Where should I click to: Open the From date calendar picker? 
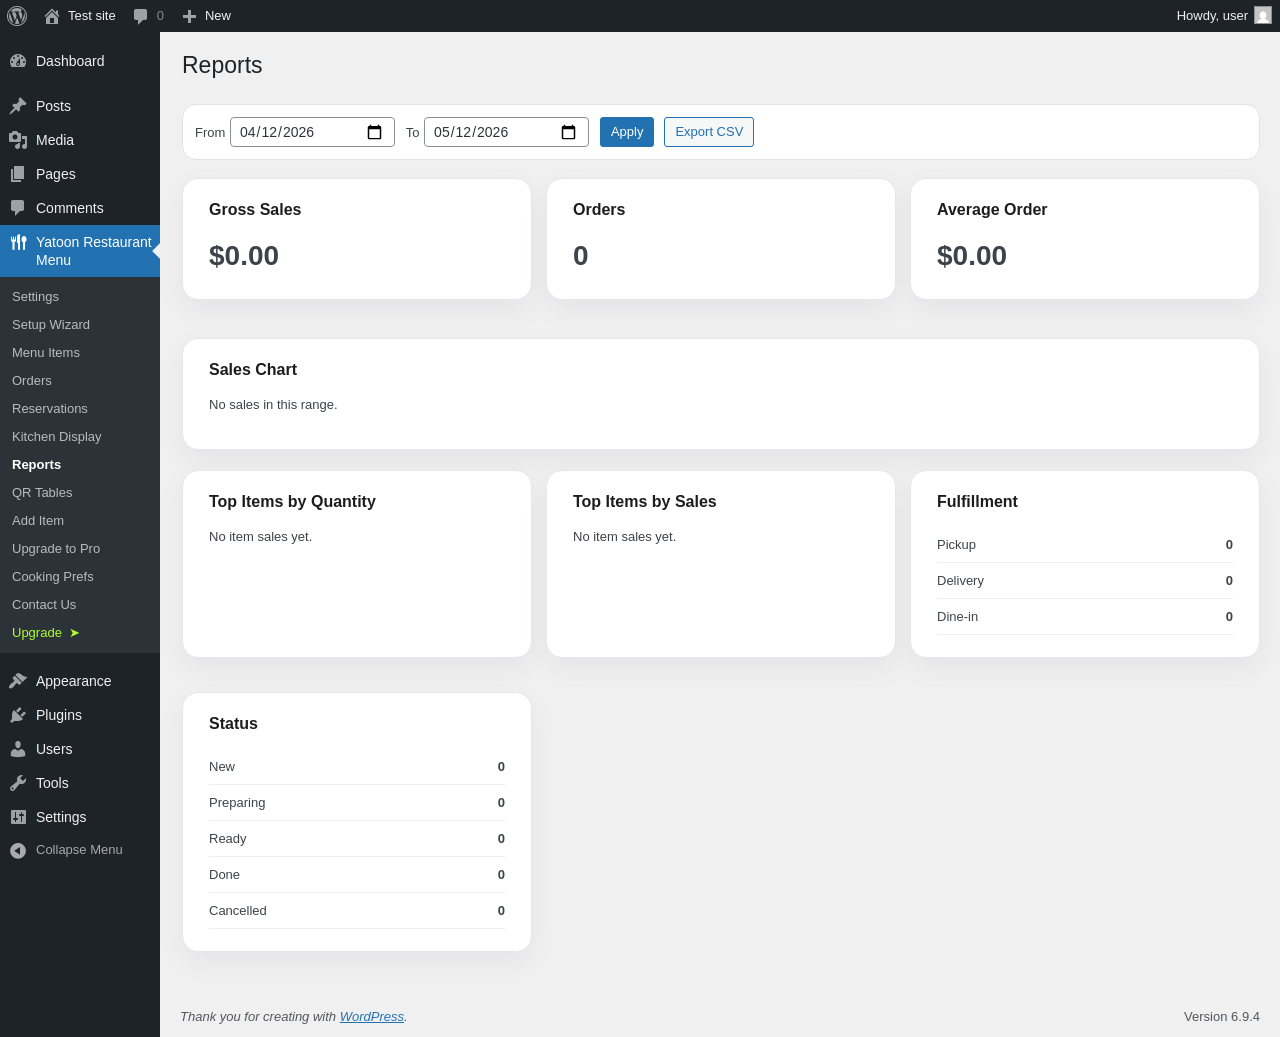click(x=375, y=132)
